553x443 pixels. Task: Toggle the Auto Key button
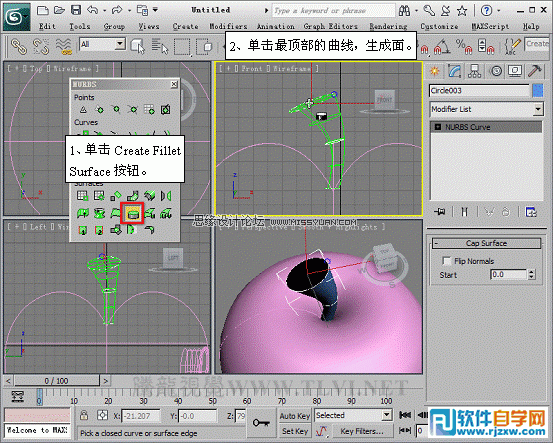294,416
